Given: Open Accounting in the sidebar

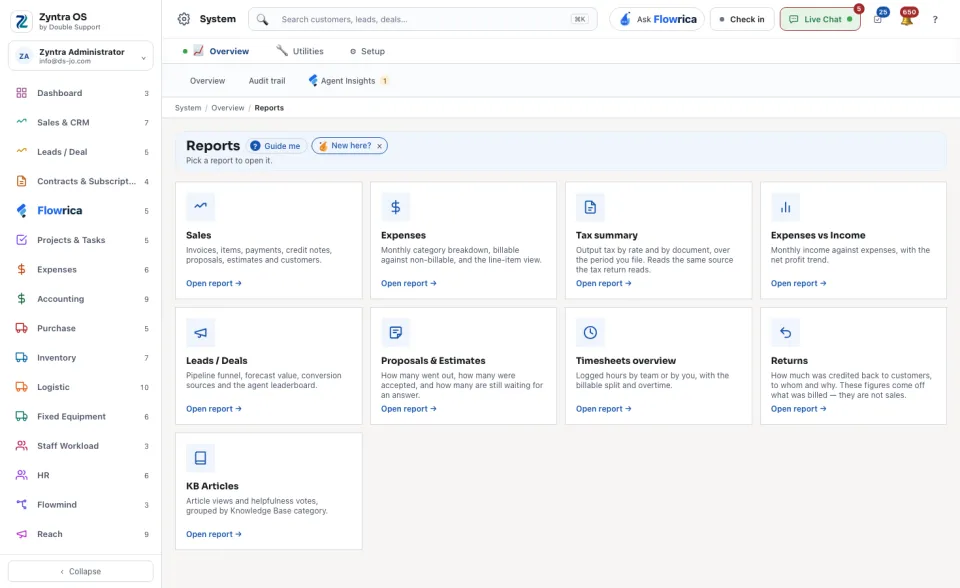Looking at the screenshot, I should (81, 299).
